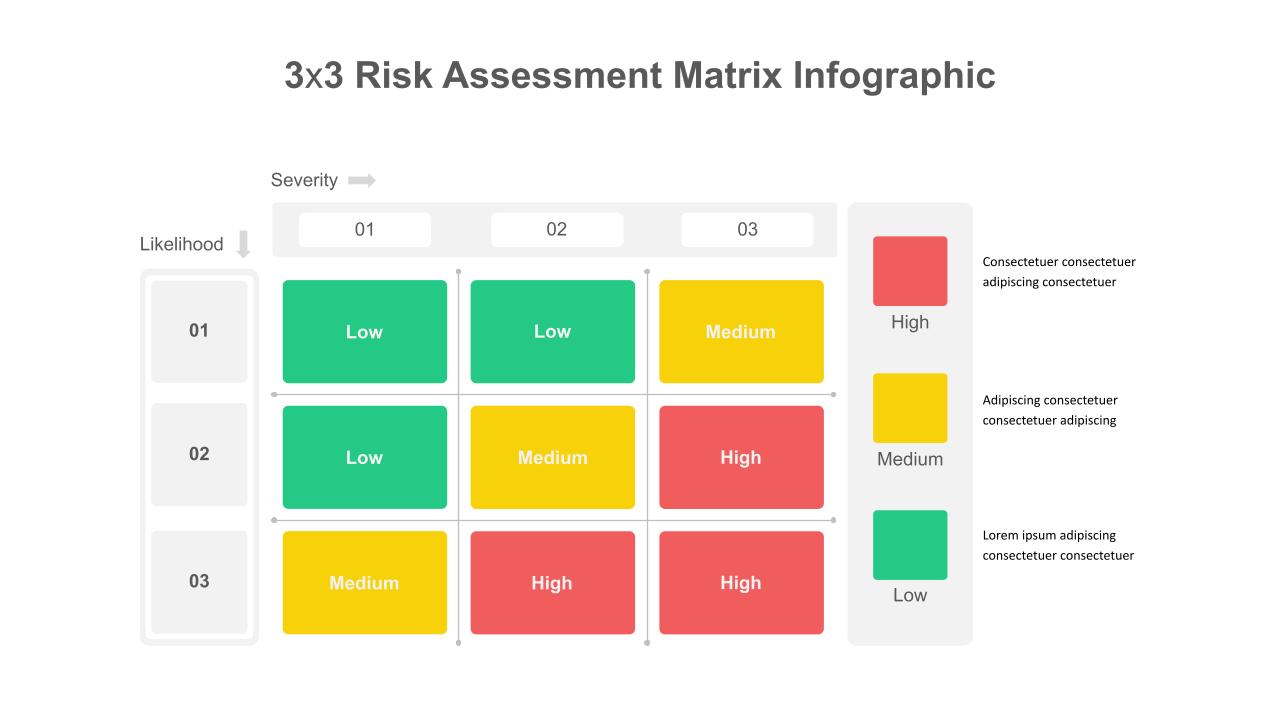The image size is (1280, 720).
Task: Select the title 3x3 Risk Assessment Matrix Infographic
Action: (640, 75)
